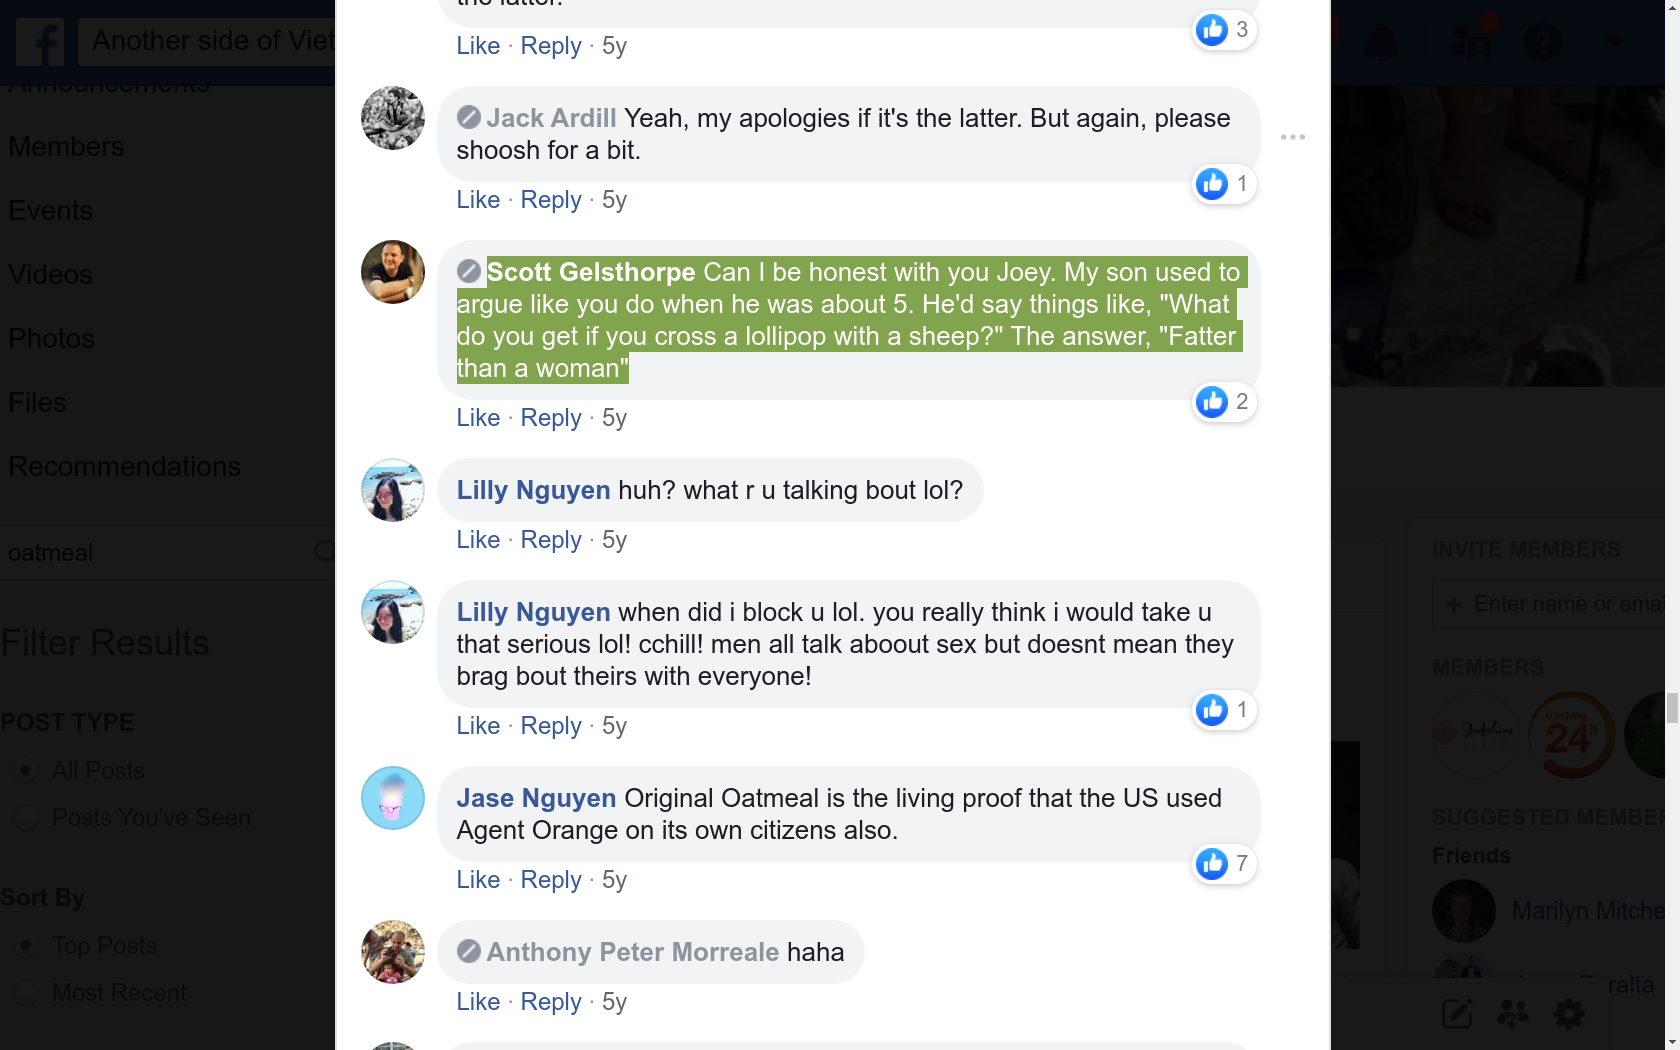The width and height of the screenshot is (1680, 1050).
Task: Select Most Recent sort order
Action: (x=27, y=992)
